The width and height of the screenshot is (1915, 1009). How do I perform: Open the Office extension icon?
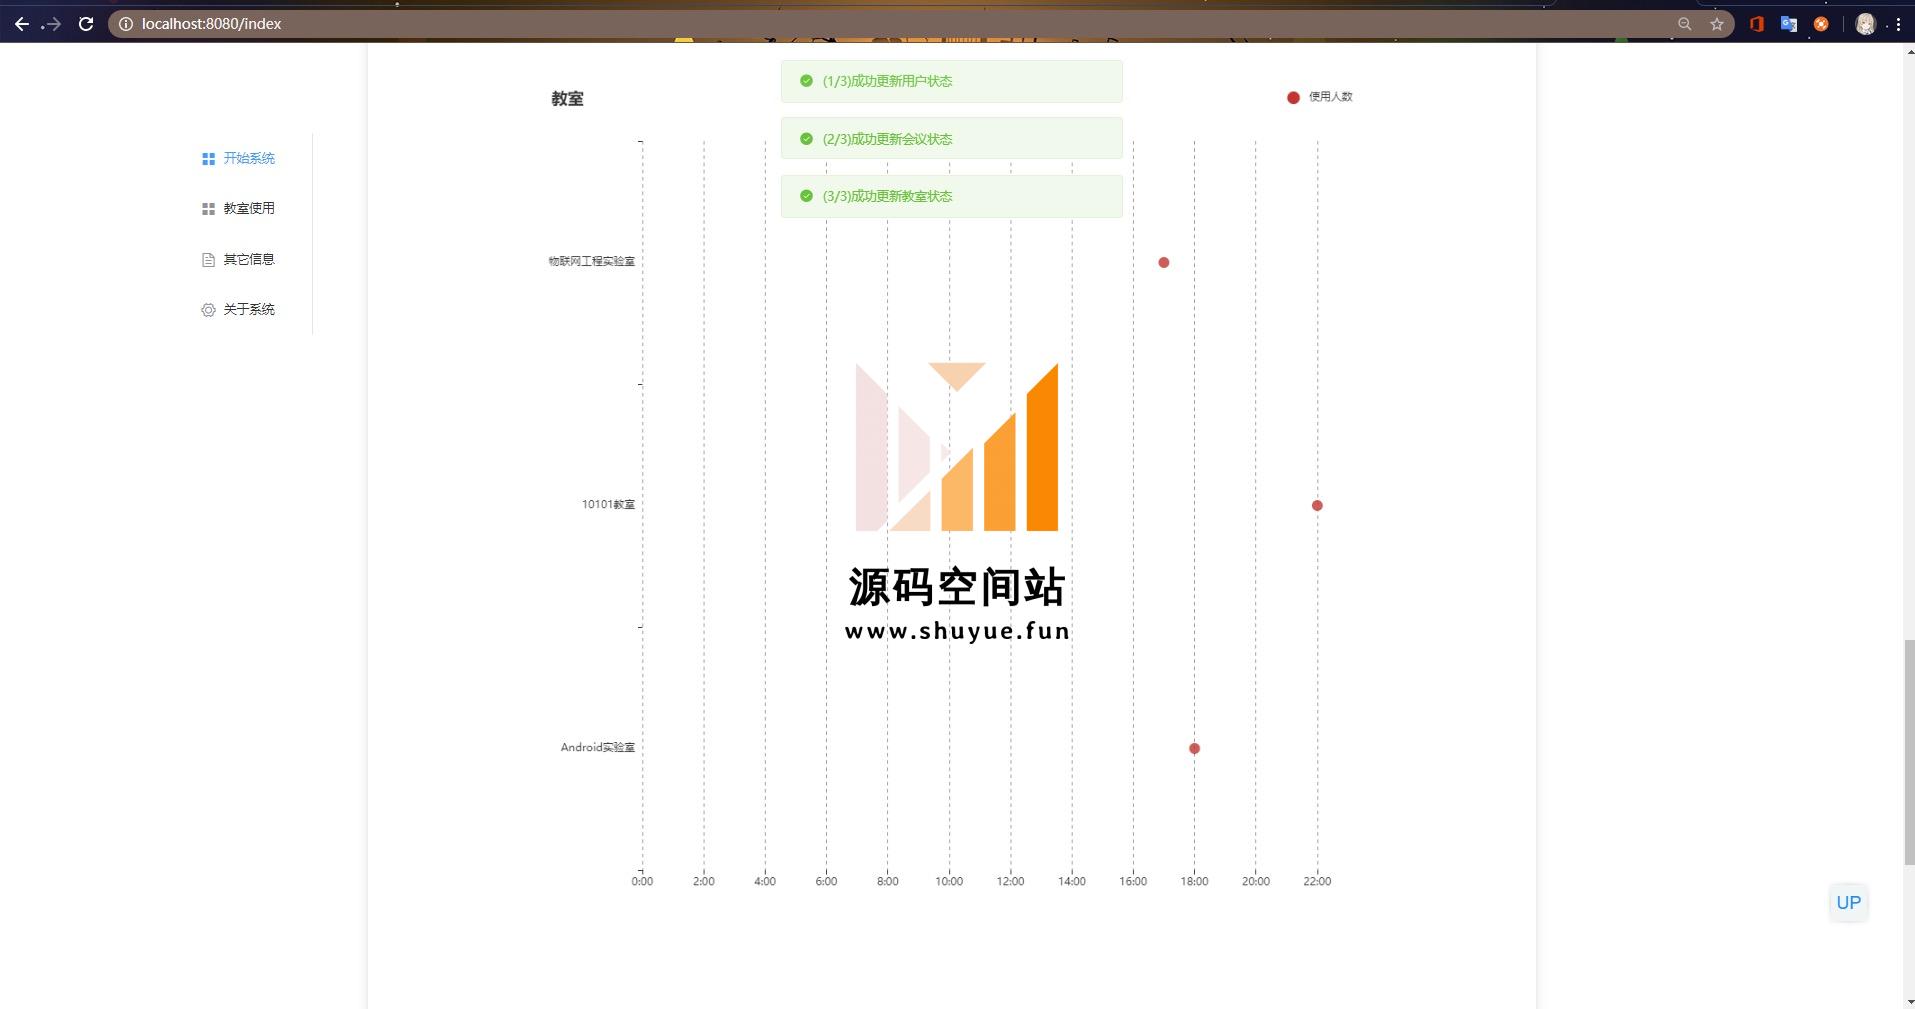coord(1756,24)
